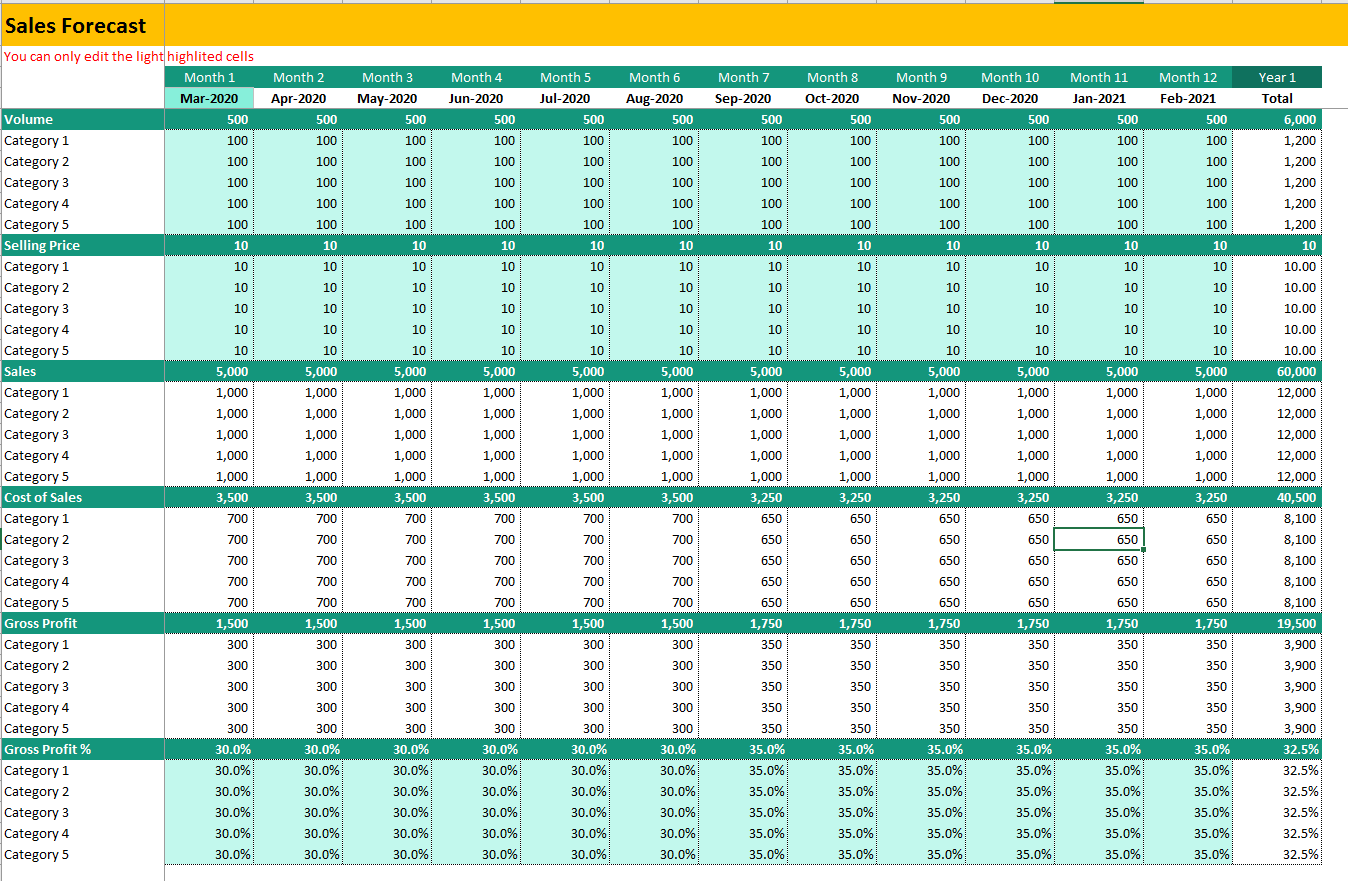Select the Sales Forecast title cell

[x=82, y=25]
